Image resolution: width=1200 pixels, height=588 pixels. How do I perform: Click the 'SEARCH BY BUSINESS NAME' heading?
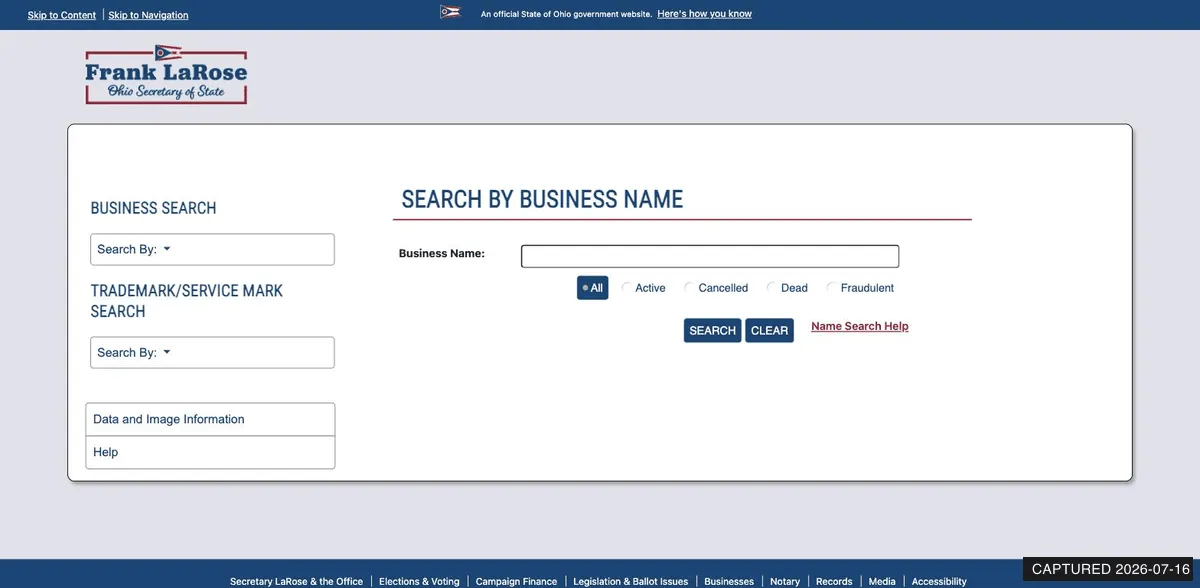(x=542, y=199)
